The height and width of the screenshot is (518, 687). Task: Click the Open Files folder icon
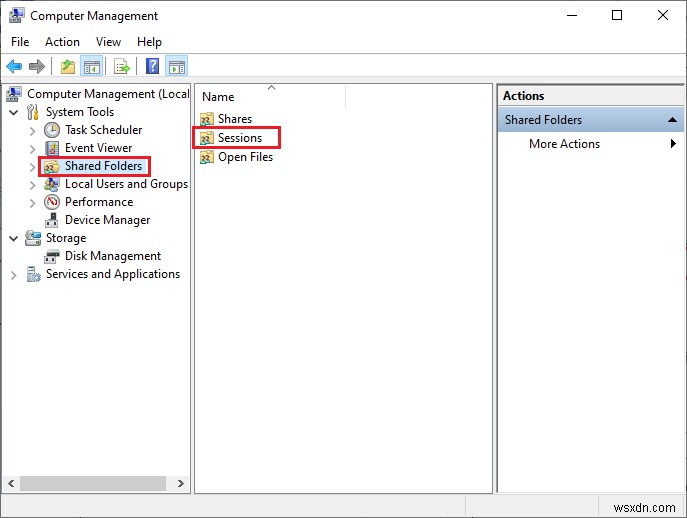coord(207,157)
